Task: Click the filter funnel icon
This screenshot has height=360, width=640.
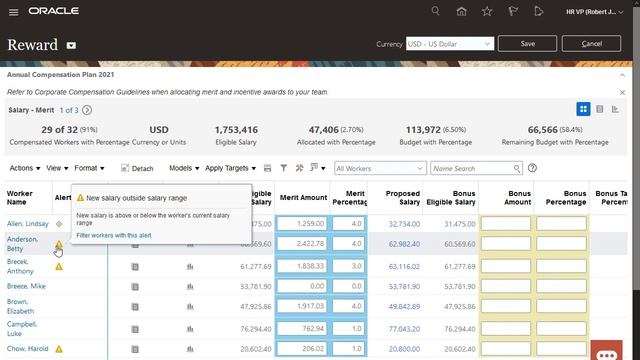Action: tap(284, 168)
